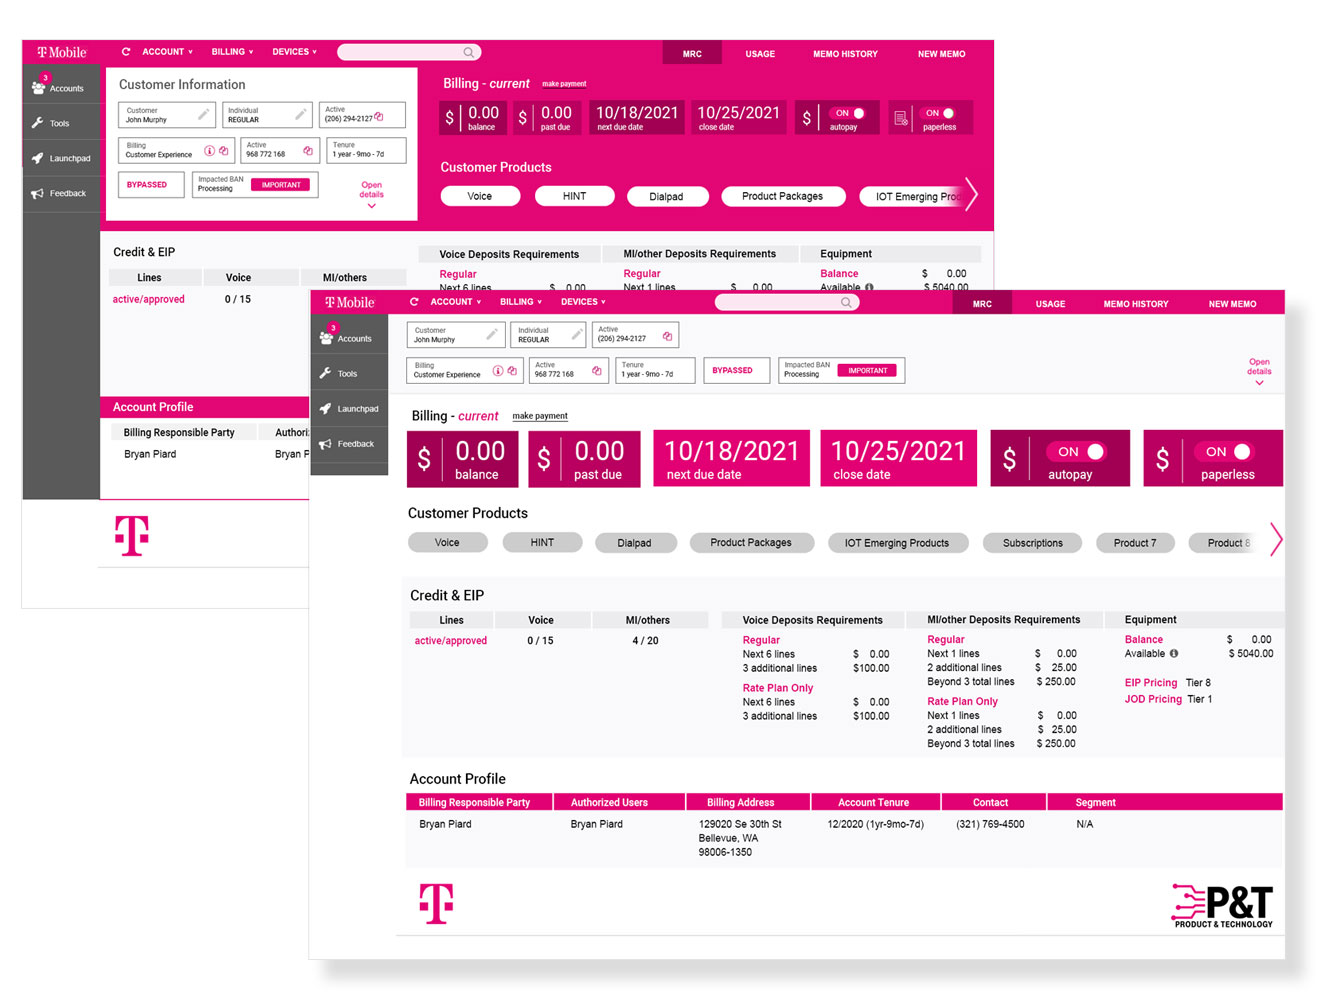This screenshot has height=999, width=1333.
Task: Switch to USAGE tab in back window
Action: pos(760,54)
